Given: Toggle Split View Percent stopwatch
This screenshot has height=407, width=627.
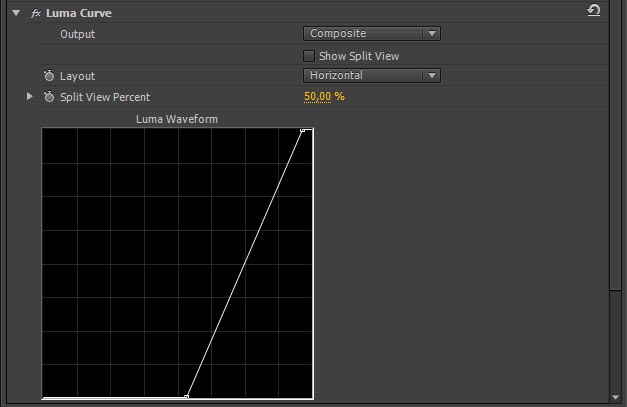Looking at the screenshot, I should (x=49, y=96).
